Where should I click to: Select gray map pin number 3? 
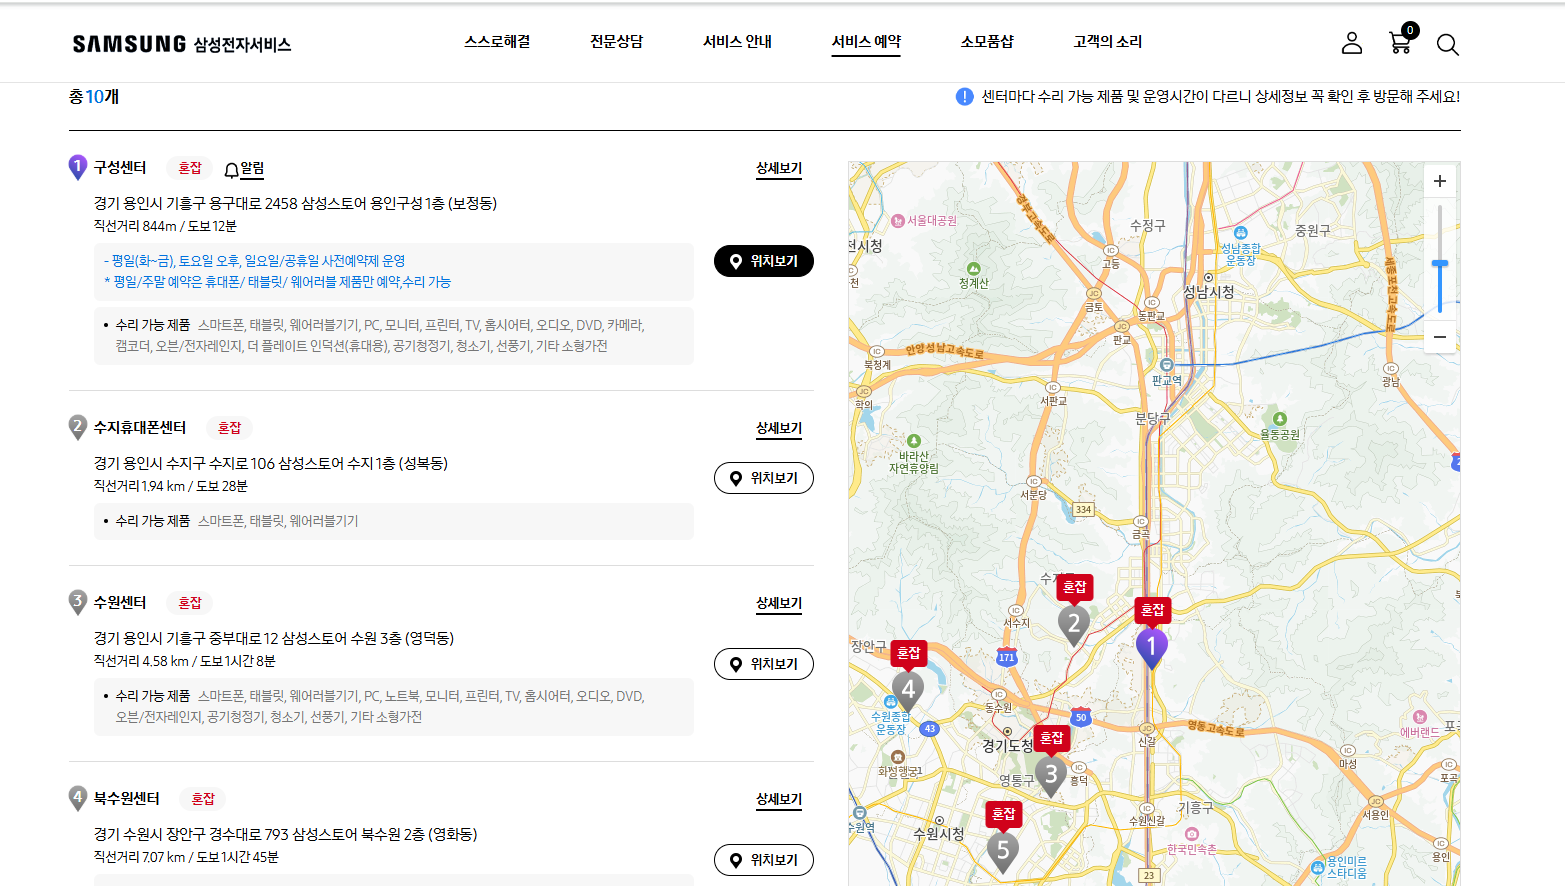pyautogui.click(x=1050, y=775)
